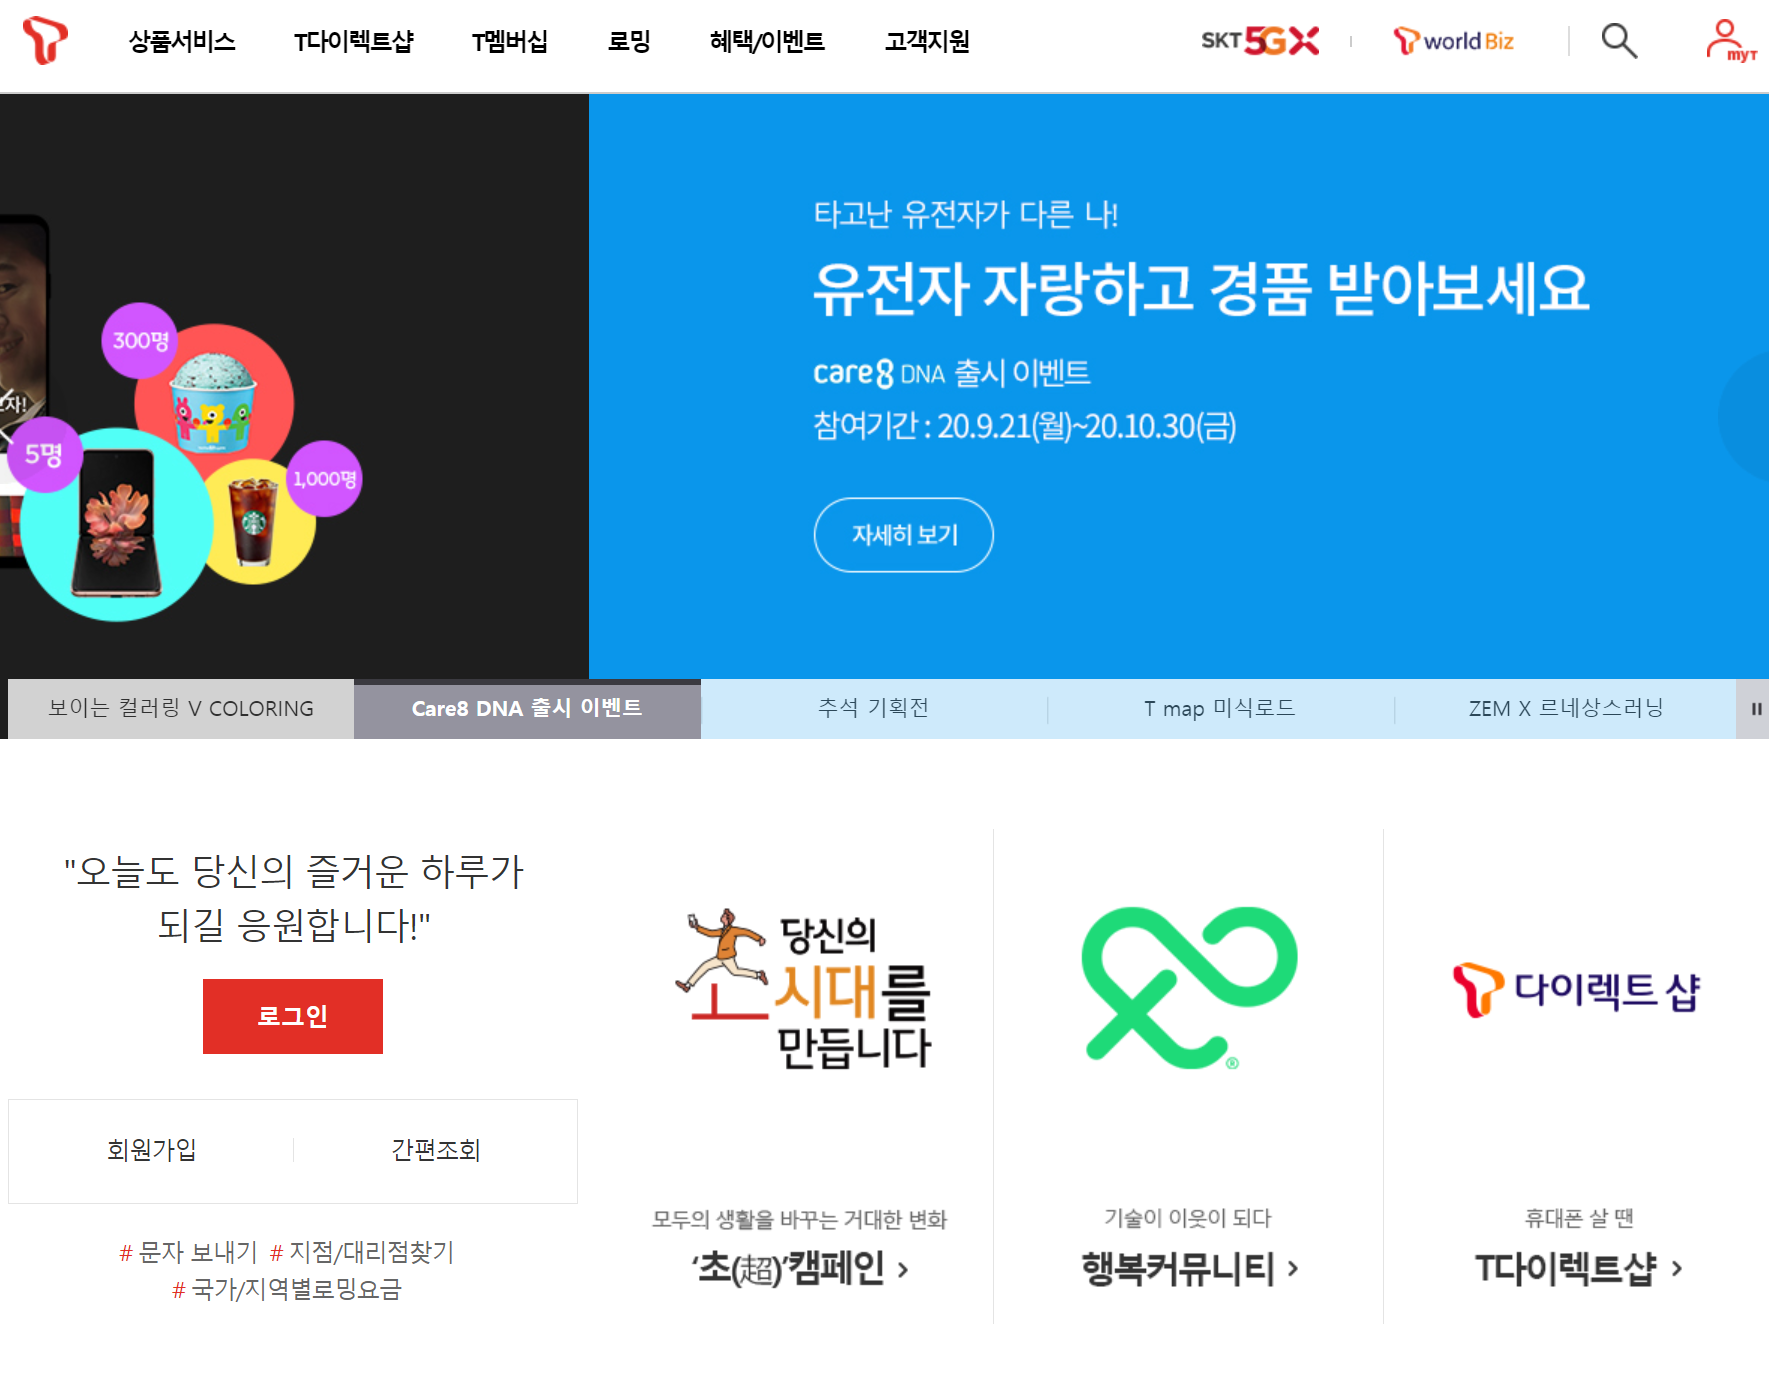Image resolution: width=1769 pixels, height=1381 pixels.
Task: Open the #문자 보내기 hashtag link
Action: [x=188, y=1252]
